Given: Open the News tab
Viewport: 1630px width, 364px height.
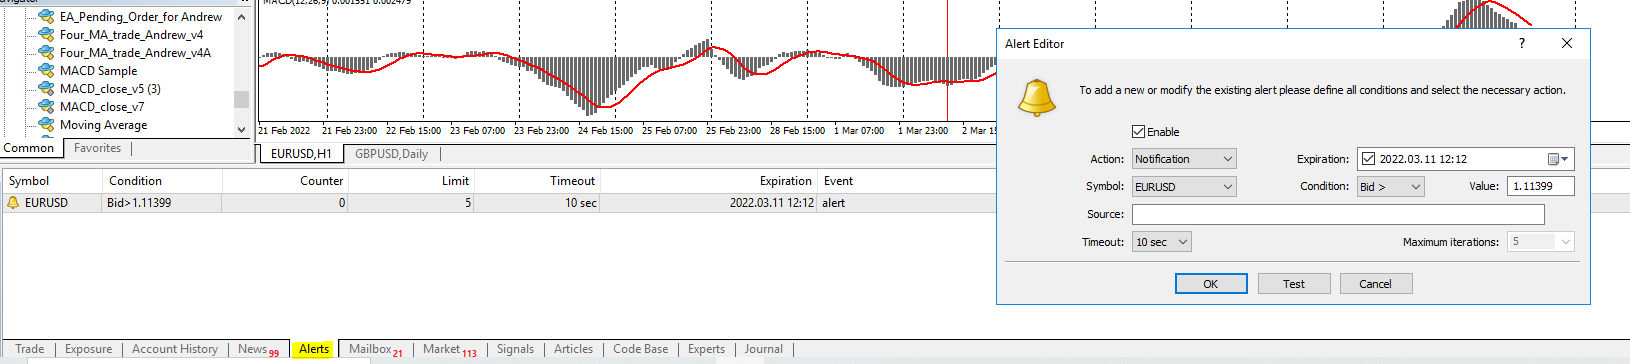Looking at the screenshot, I should (x=258, y=349).
